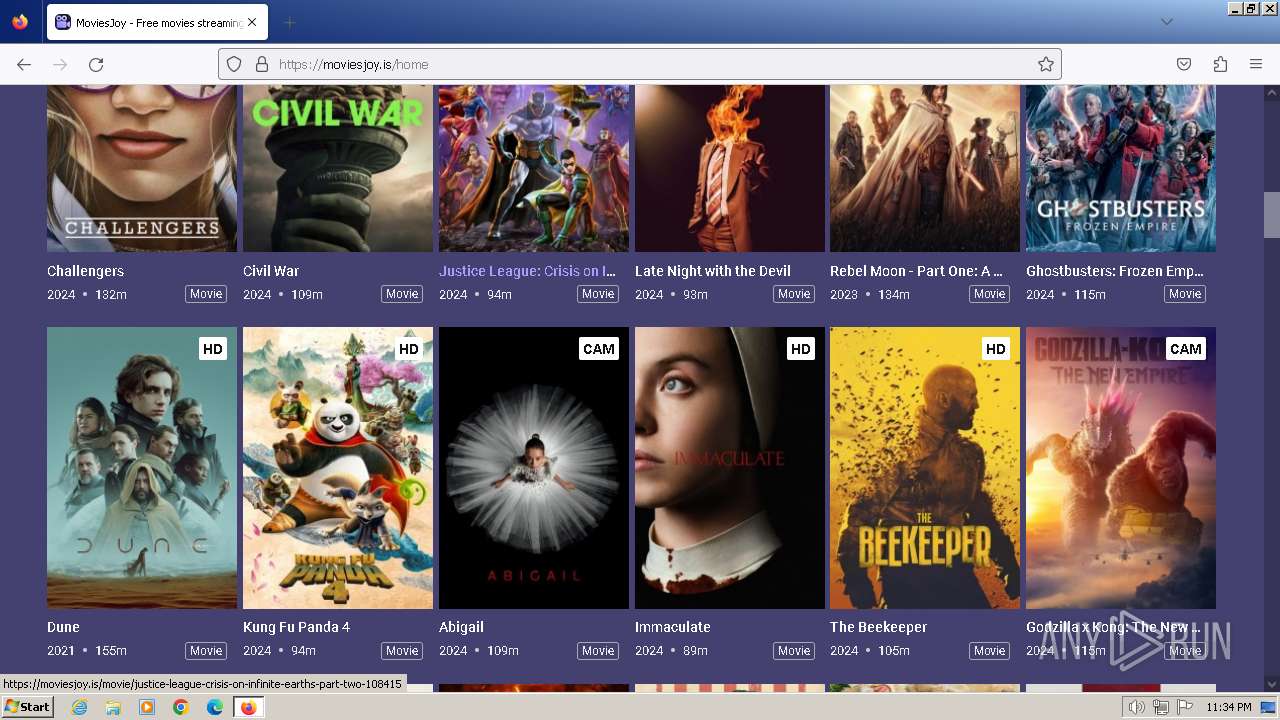The image size is (1280, 720).
Task: Open The Beekeeper movie poster
Action: click(x=925, y=468)
